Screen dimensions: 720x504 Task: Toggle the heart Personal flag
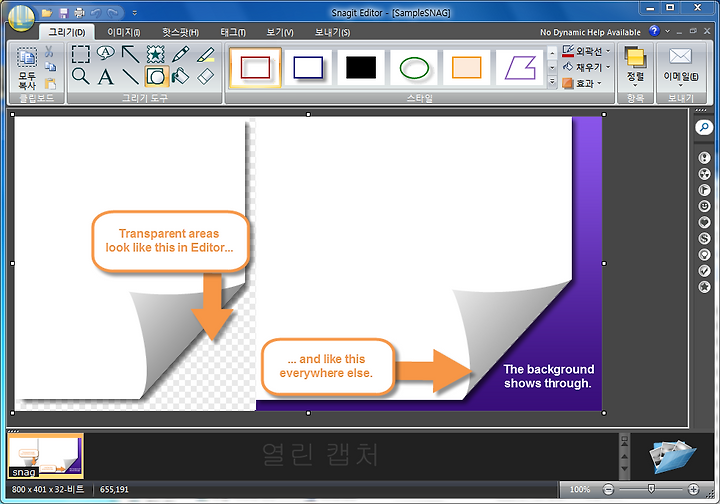[x=704, y=222]
